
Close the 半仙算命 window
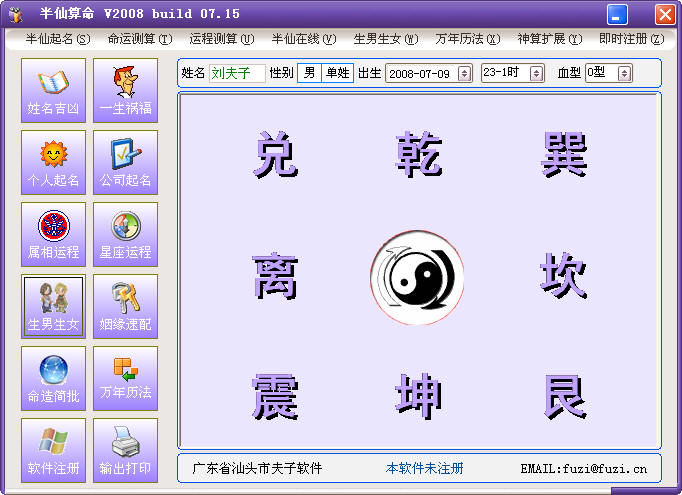point(665,15)
